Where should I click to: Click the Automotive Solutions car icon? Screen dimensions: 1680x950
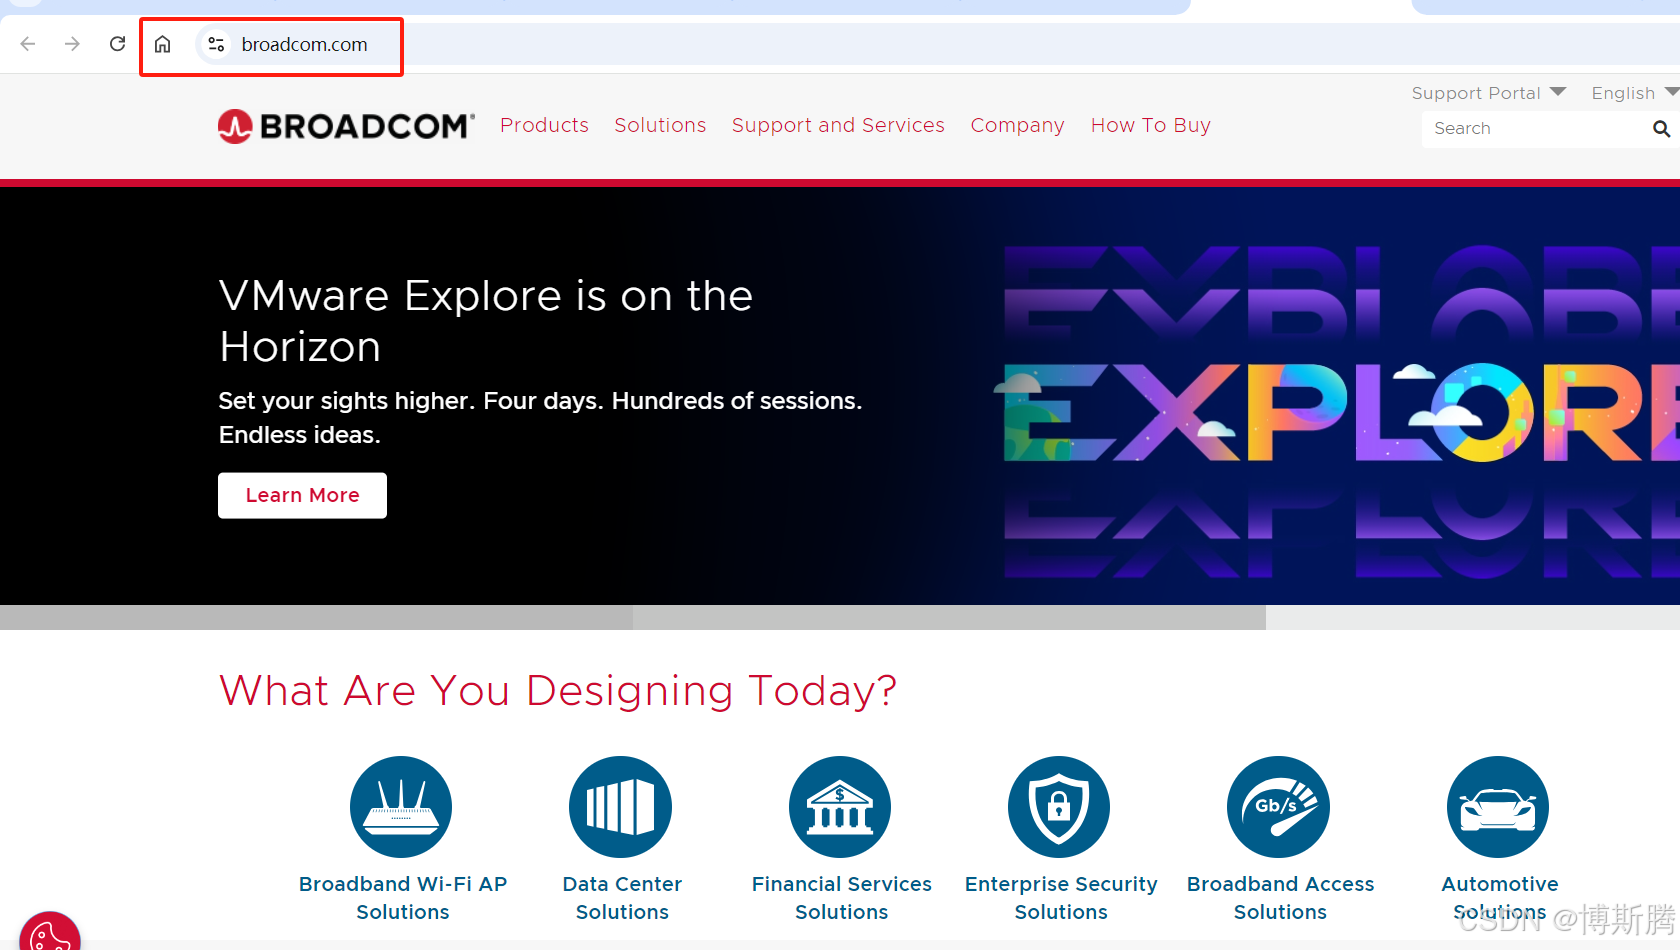pos(1497,806)
